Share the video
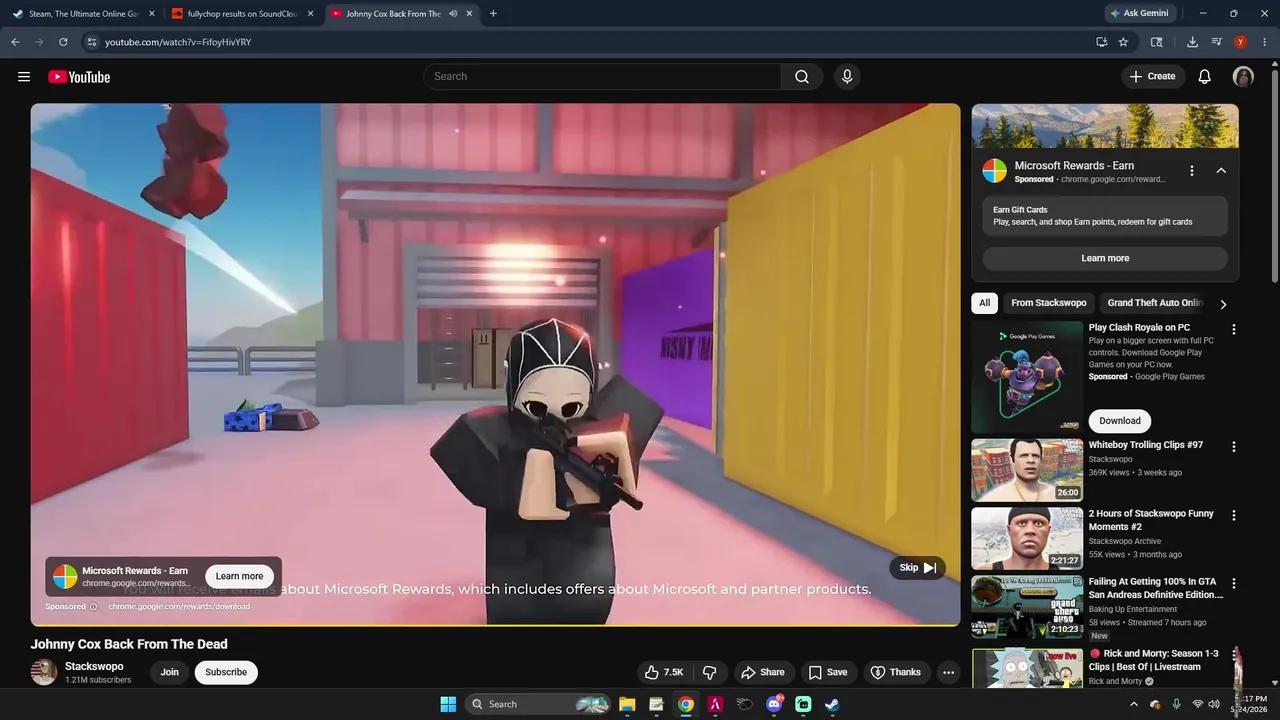The width and height of the screenshot is (1280, 720). pyautogui.click(x=763, y=672)
